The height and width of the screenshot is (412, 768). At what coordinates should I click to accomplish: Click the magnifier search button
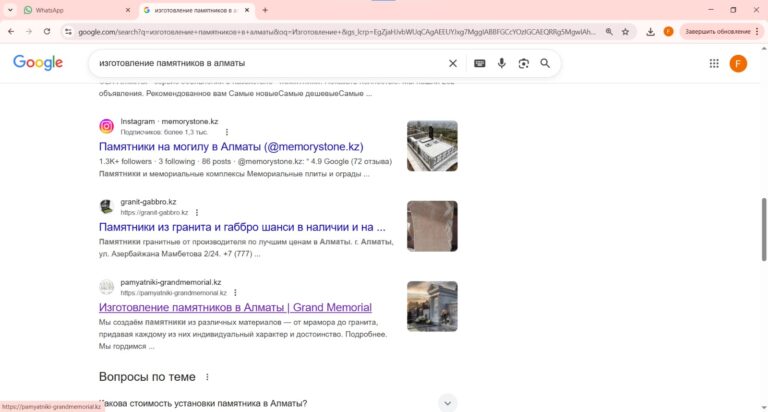point(545,63)
